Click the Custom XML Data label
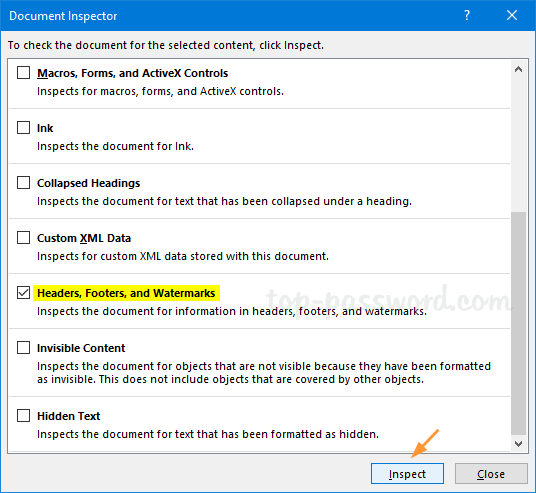This screenshot has height=493, width=536. pyautogui.click(x=84, y=238)
